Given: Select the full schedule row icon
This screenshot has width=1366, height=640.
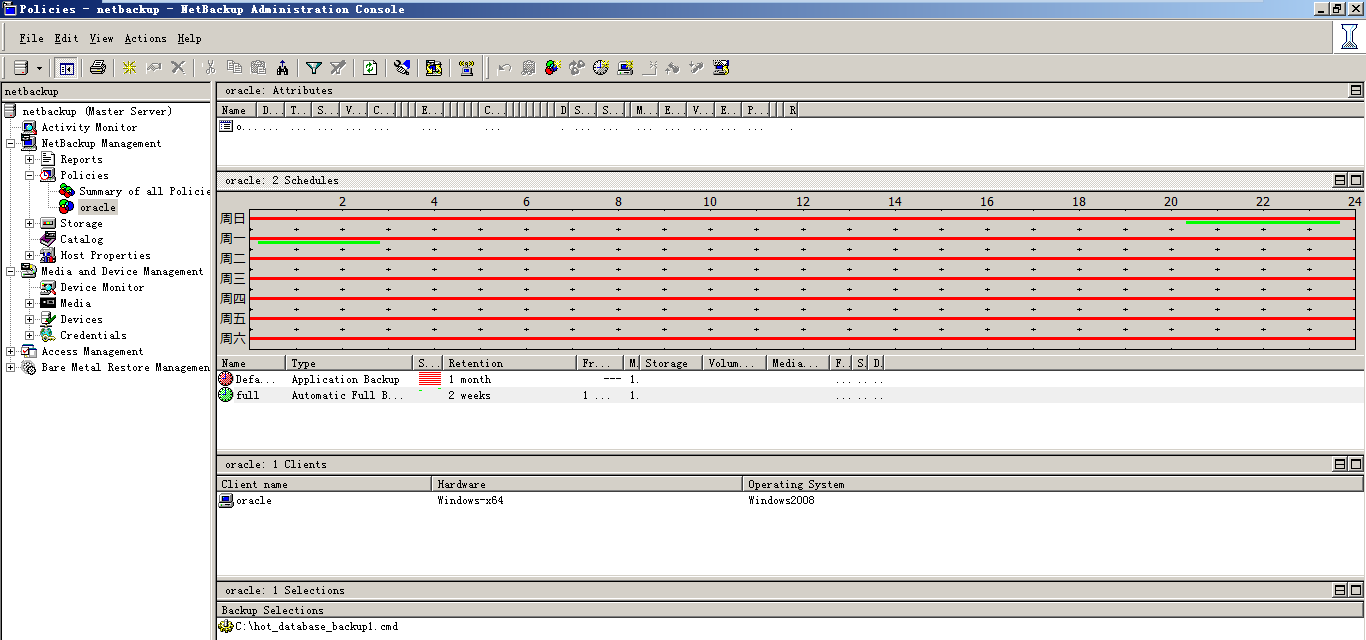Looking at the screenshot, I should (226, 395).
